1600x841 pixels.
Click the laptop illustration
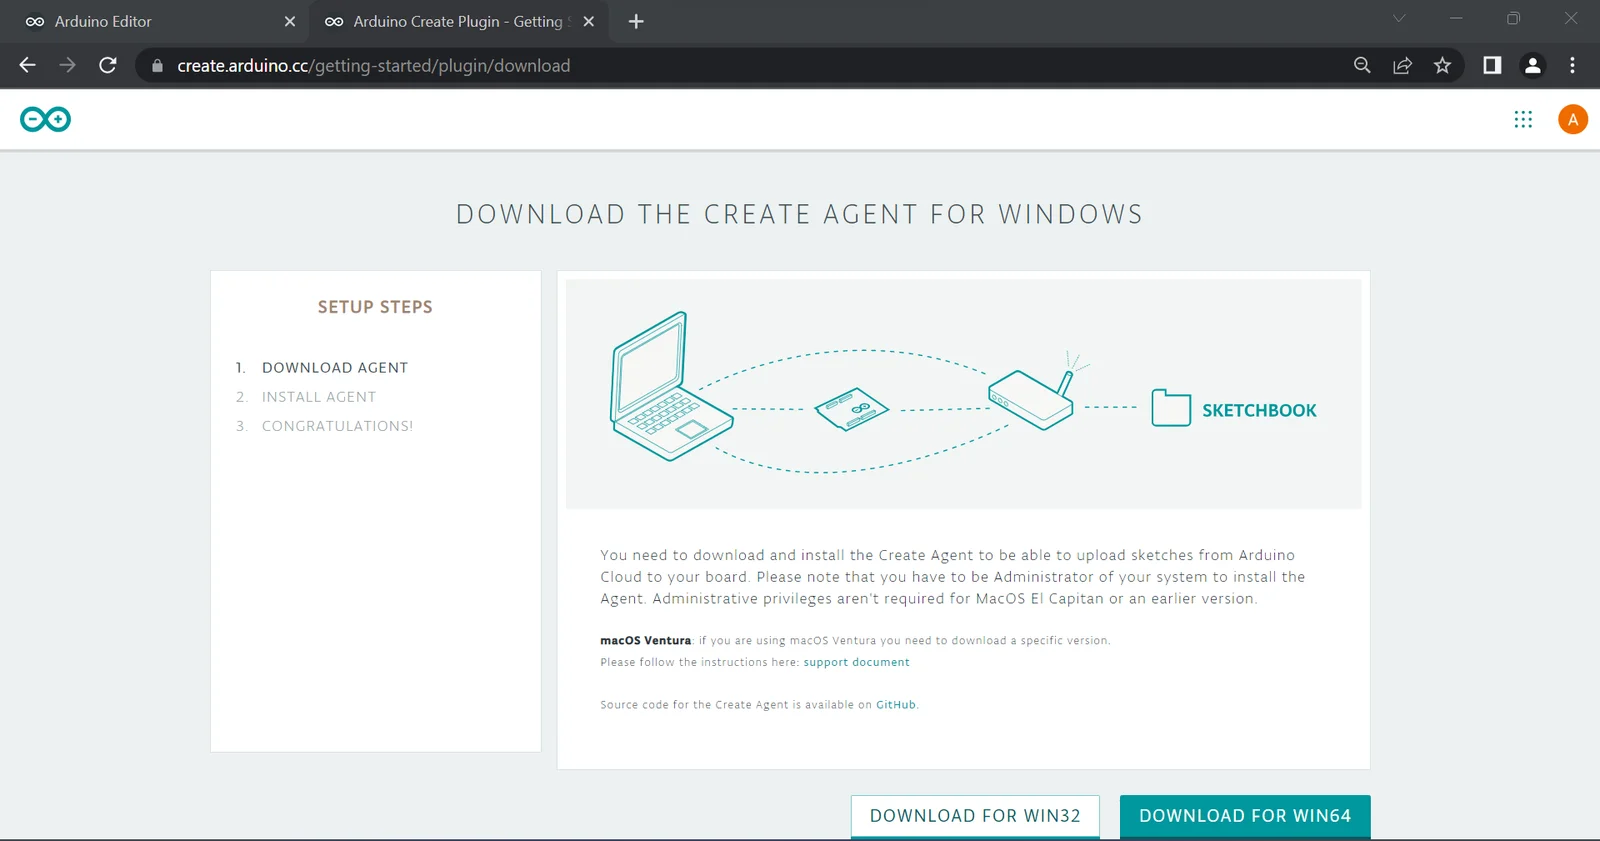671,386
